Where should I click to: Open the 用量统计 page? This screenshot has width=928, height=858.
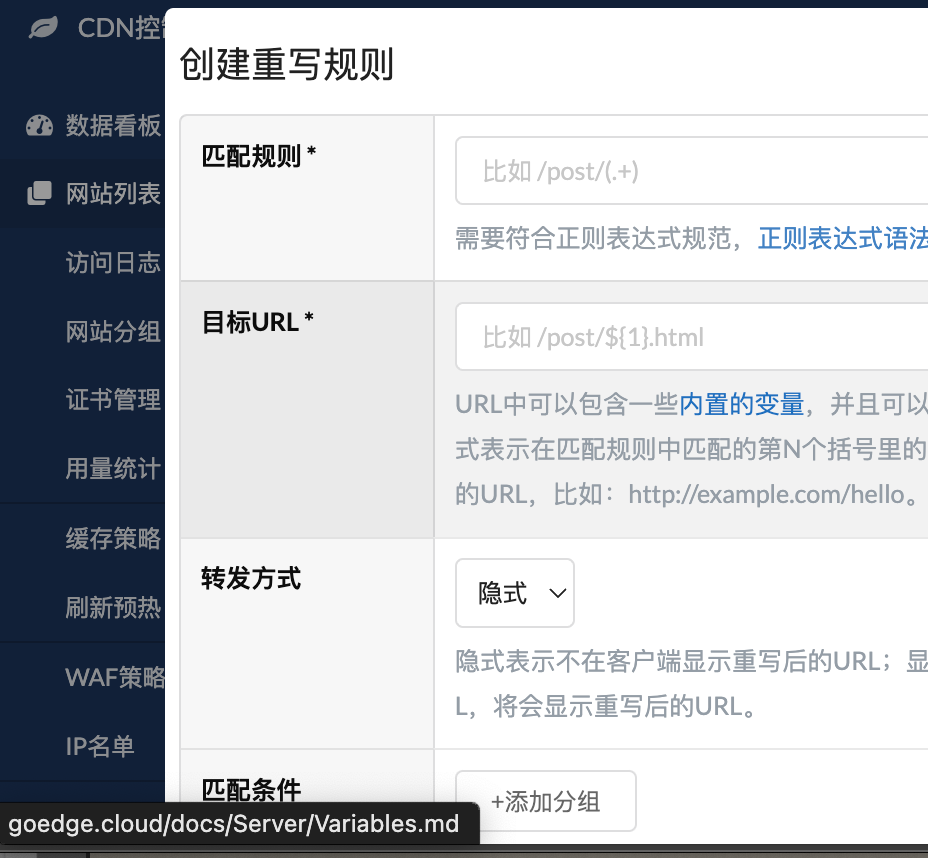(113, 469)
